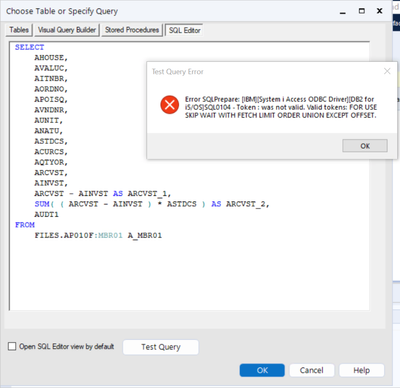Toggle Open SQL Editor view by default checkbox
The image size is (400, 388).
coord(12,346)
